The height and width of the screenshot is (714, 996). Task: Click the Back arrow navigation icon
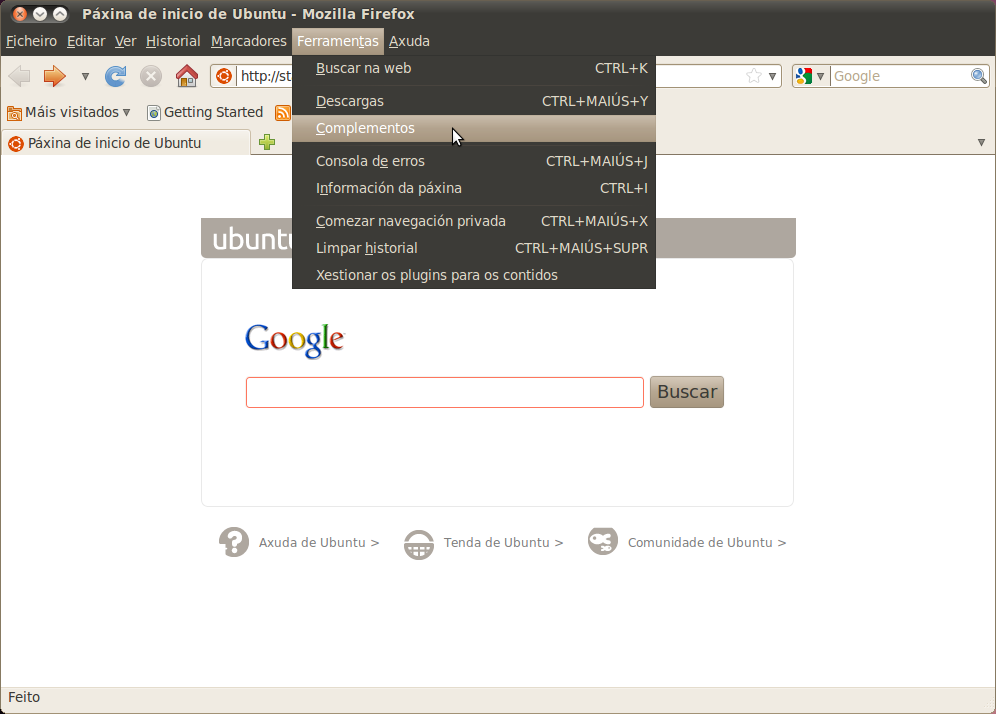pyautogui.click(x=20, y=76)
